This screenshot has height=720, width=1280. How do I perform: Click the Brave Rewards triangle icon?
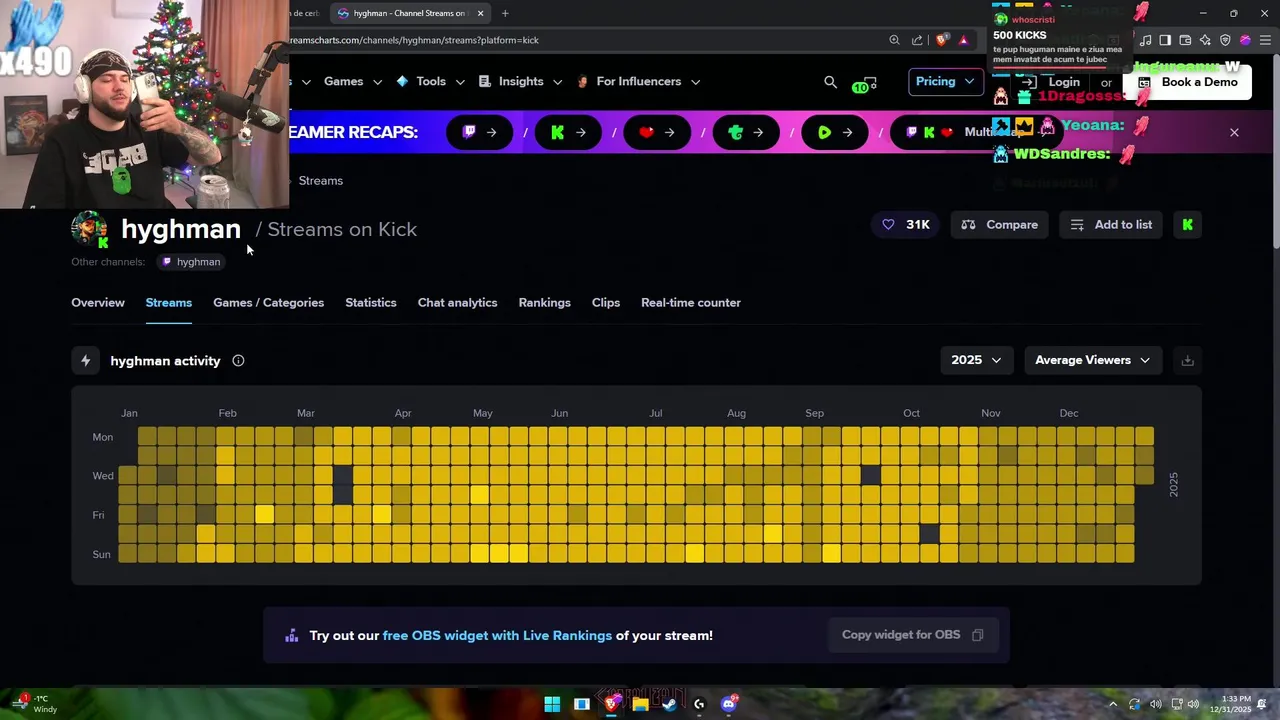[963, 40]
